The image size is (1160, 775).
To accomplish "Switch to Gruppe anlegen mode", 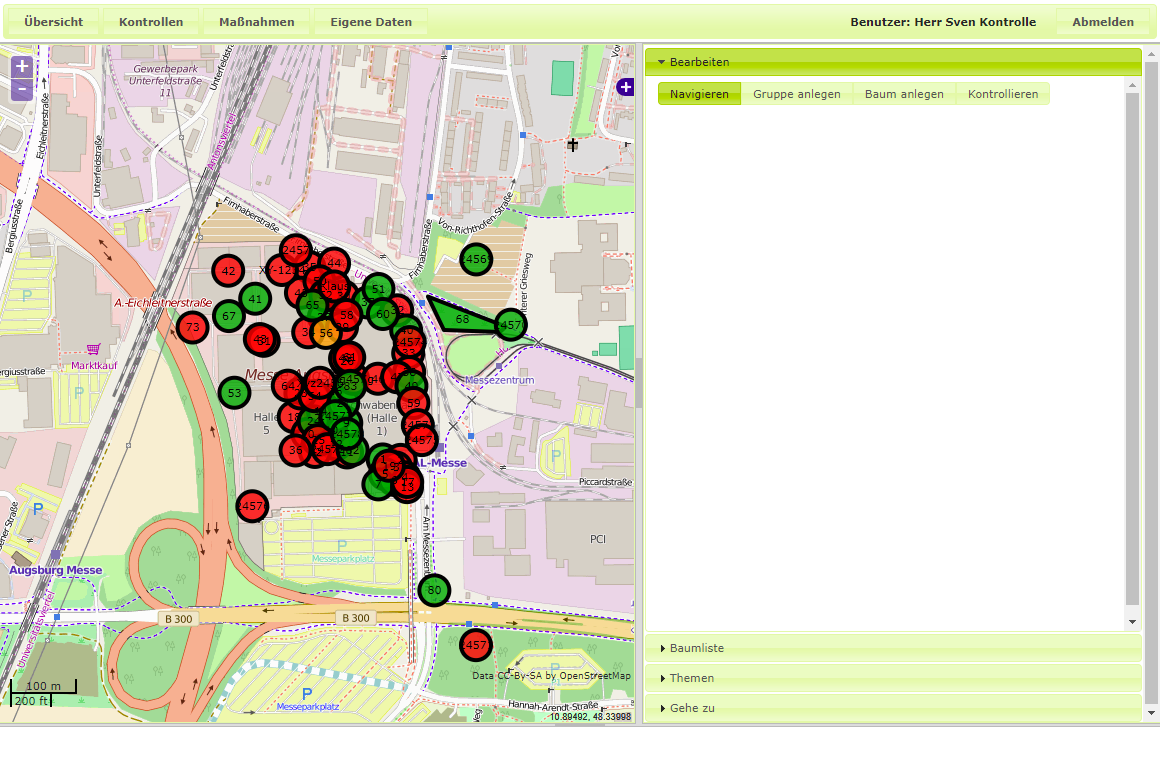I will click(x=796, y=94).
